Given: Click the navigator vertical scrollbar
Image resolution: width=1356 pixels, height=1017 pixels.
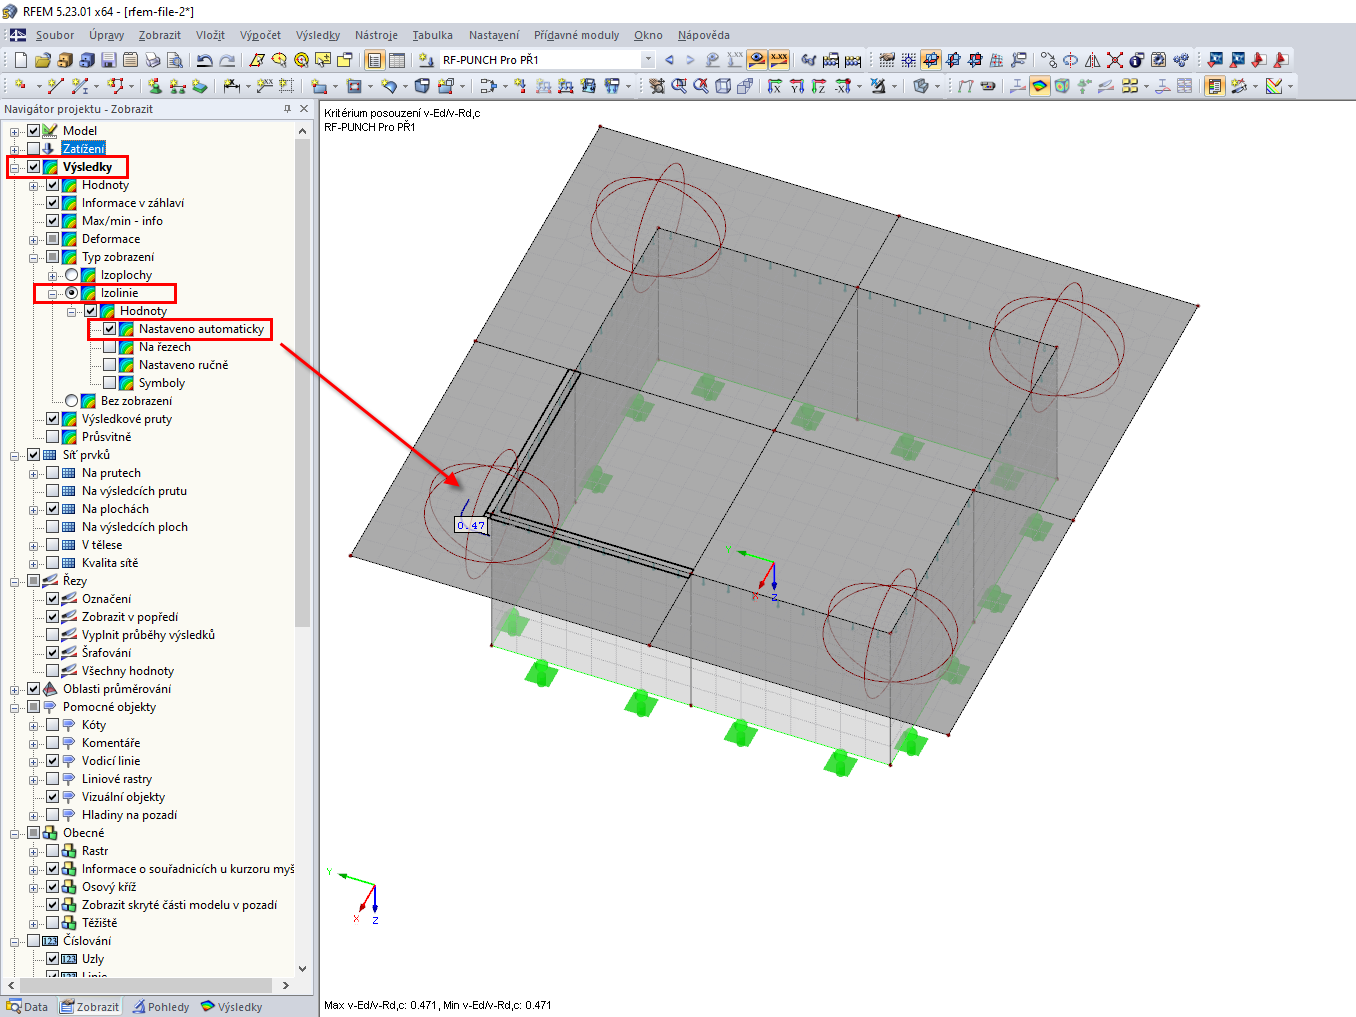Looking at the screenshot, I should coord(303,382).
